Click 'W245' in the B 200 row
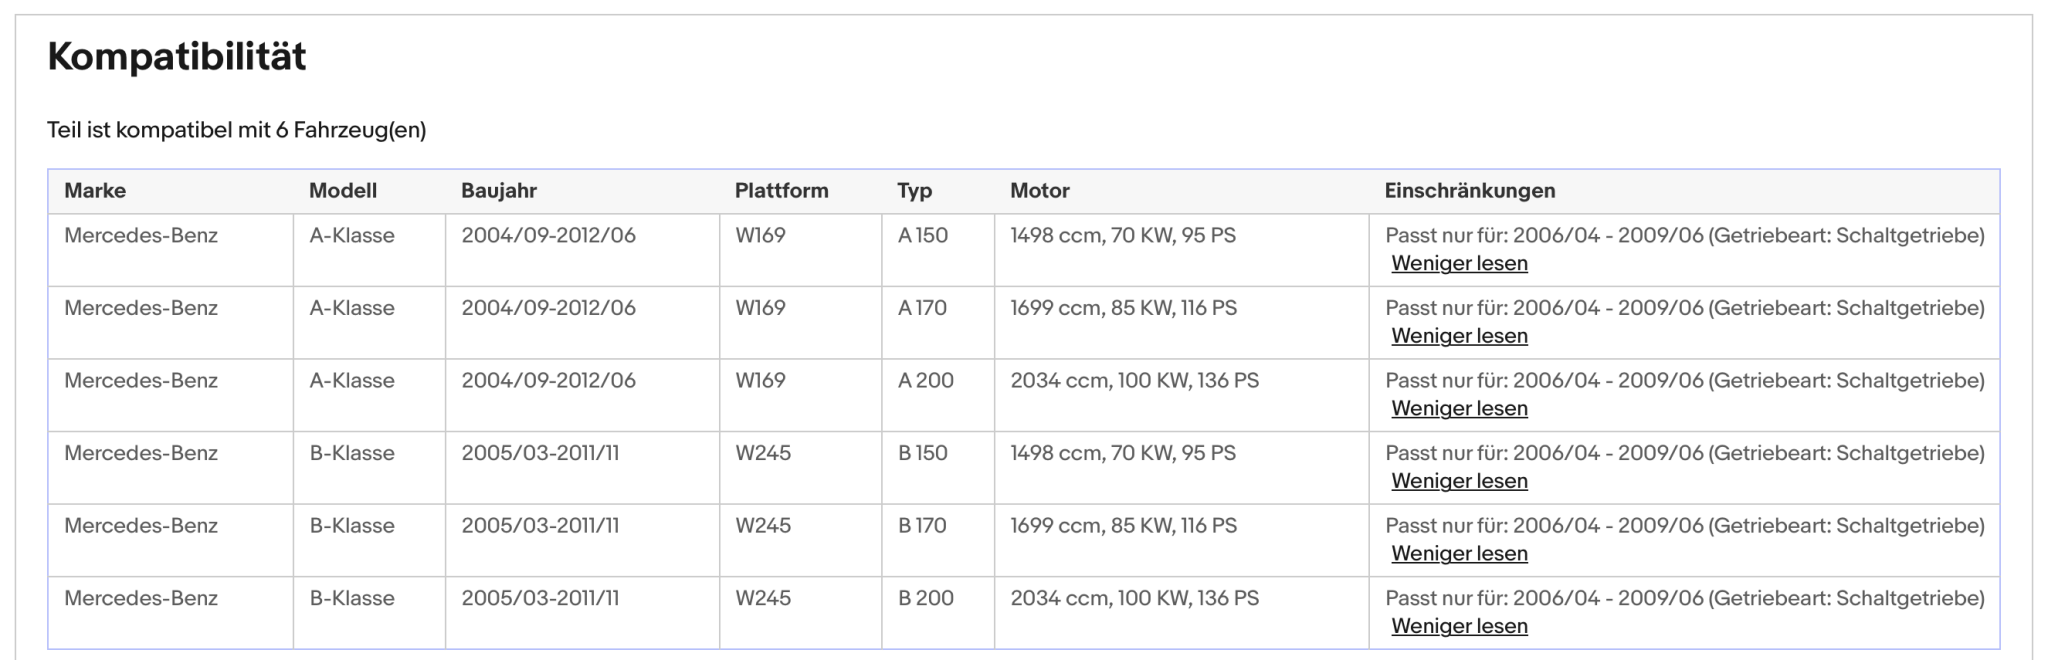The height and width of the screenshot is (660, 2048). click(763, 598)
